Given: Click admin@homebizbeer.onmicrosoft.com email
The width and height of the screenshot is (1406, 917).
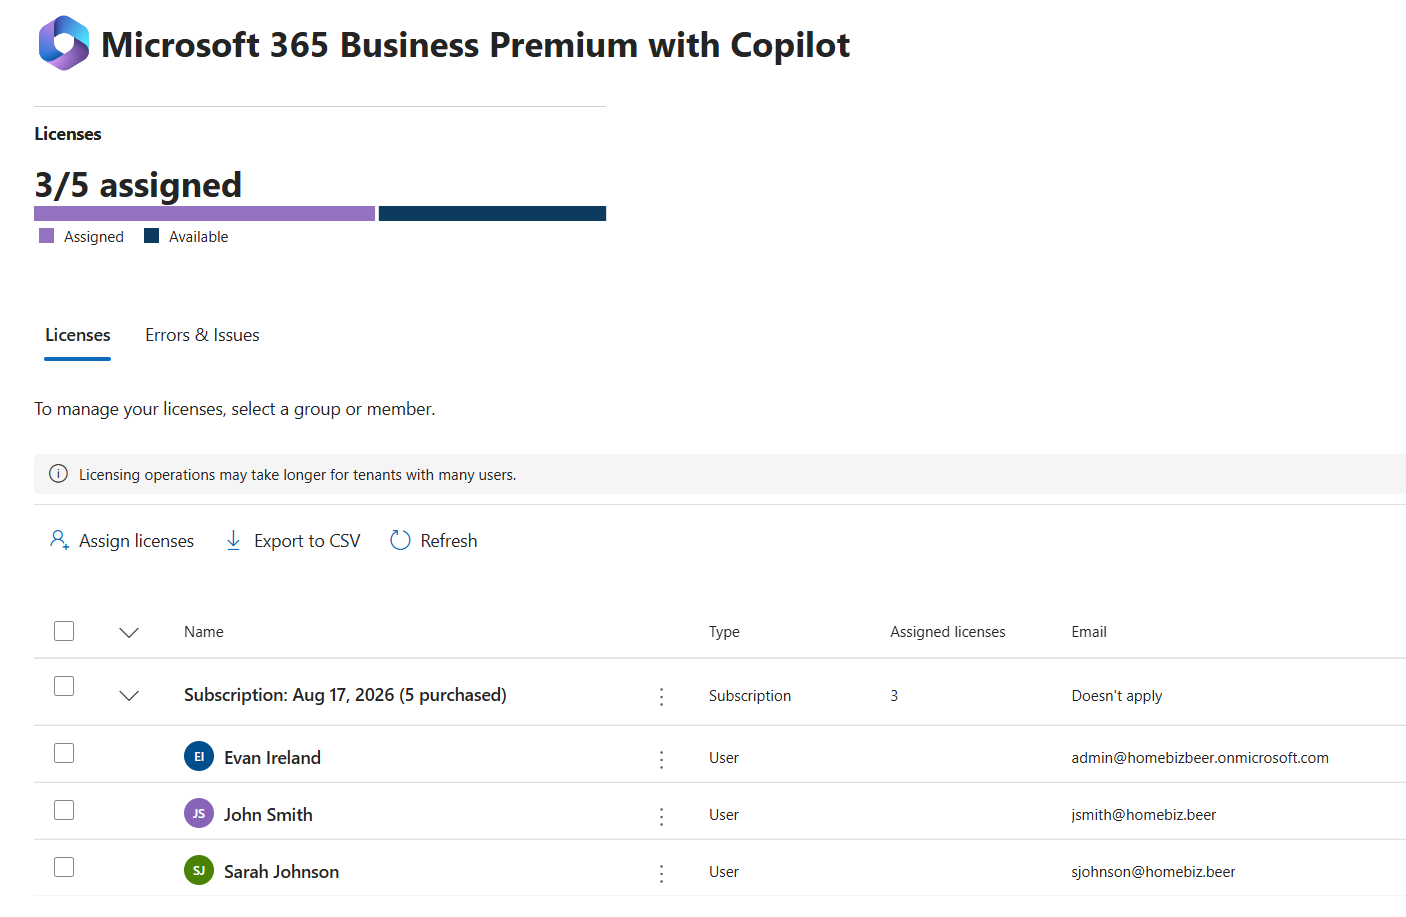Looking at the screenshot, I should pyautogui.click(x=1200, y=758).
